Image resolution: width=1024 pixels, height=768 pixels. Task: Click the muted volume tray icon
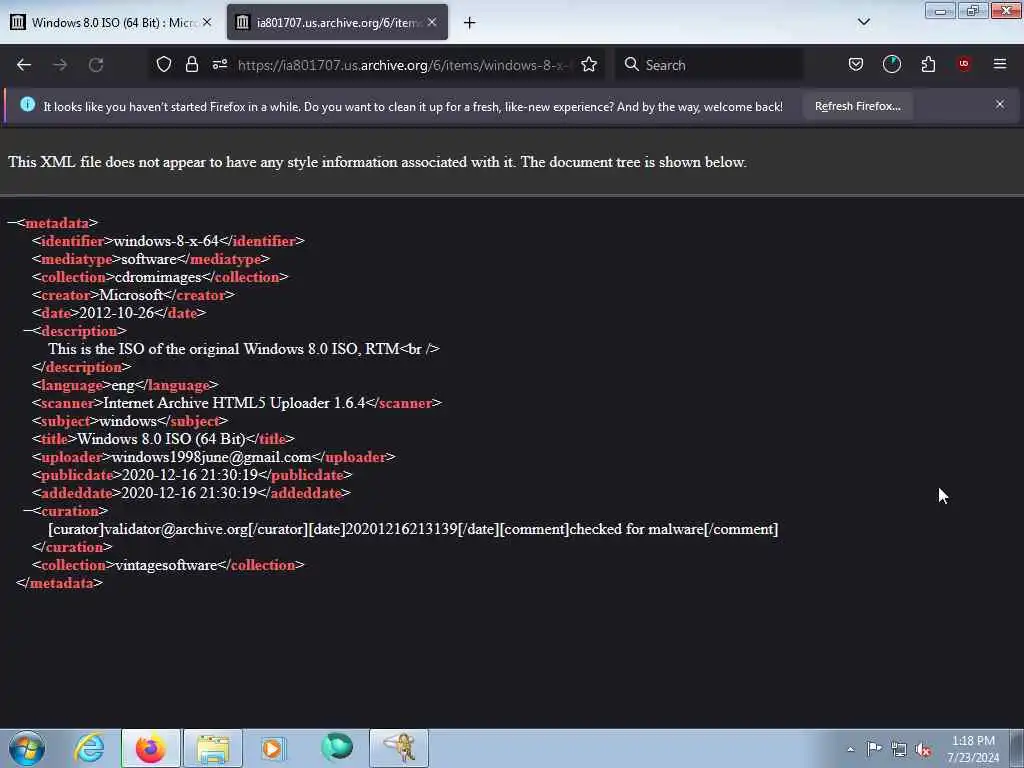923,749
